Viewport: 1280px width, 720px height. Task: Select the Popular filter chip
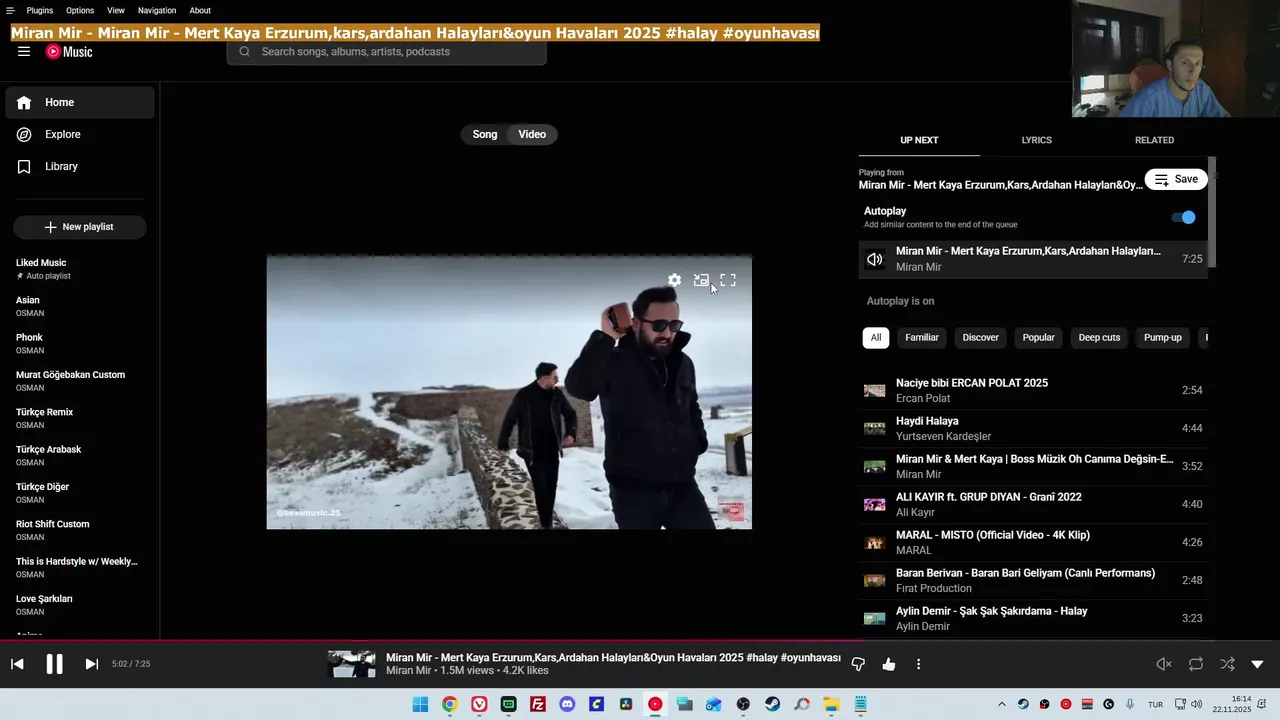(1038, 338)
